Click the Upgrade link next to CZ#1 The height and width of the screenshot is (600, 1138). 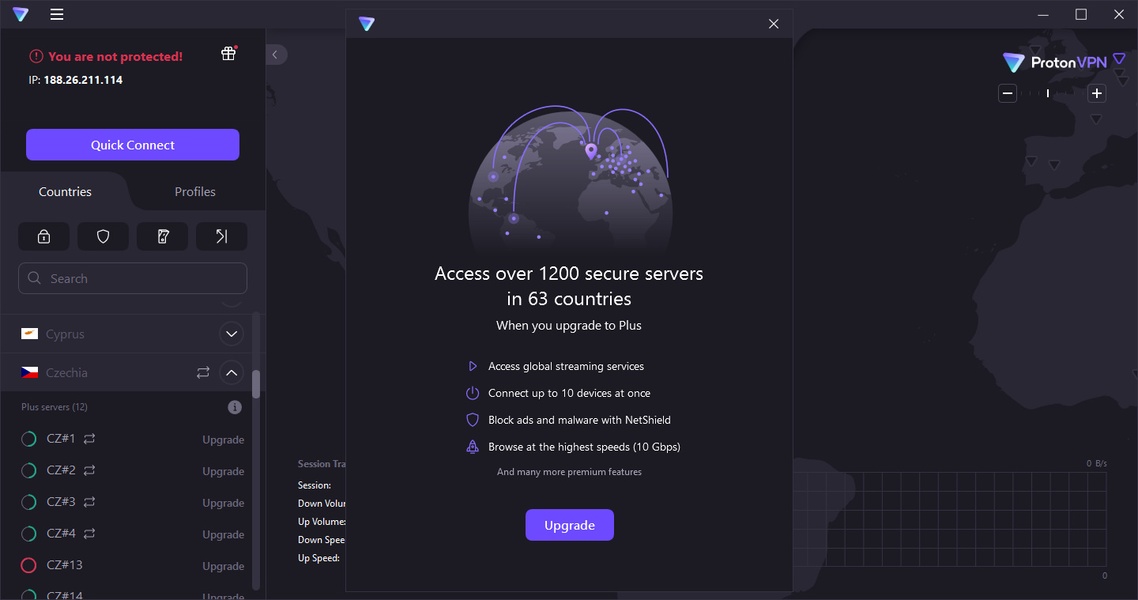223,440
